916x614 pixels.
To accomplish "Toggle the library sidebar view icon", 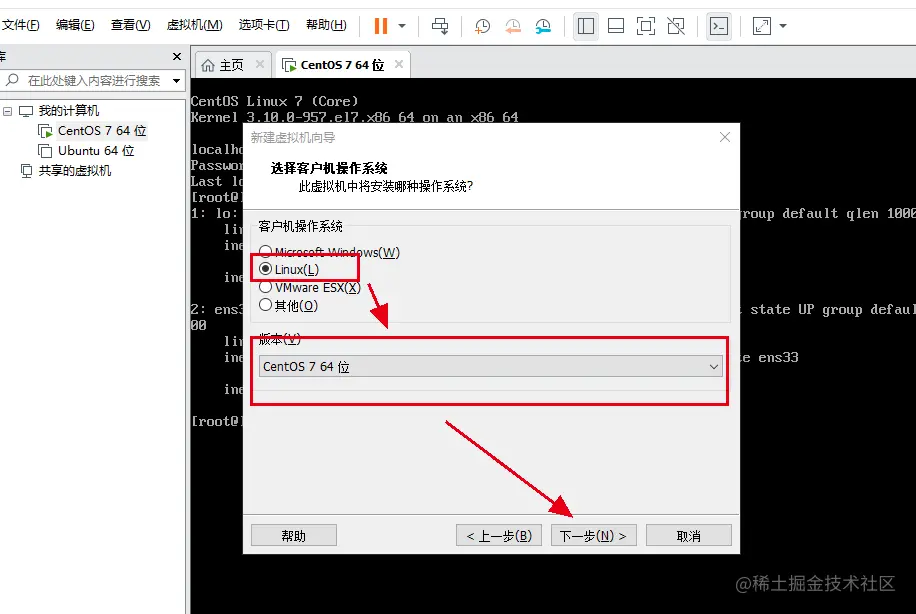I will 585,26.
